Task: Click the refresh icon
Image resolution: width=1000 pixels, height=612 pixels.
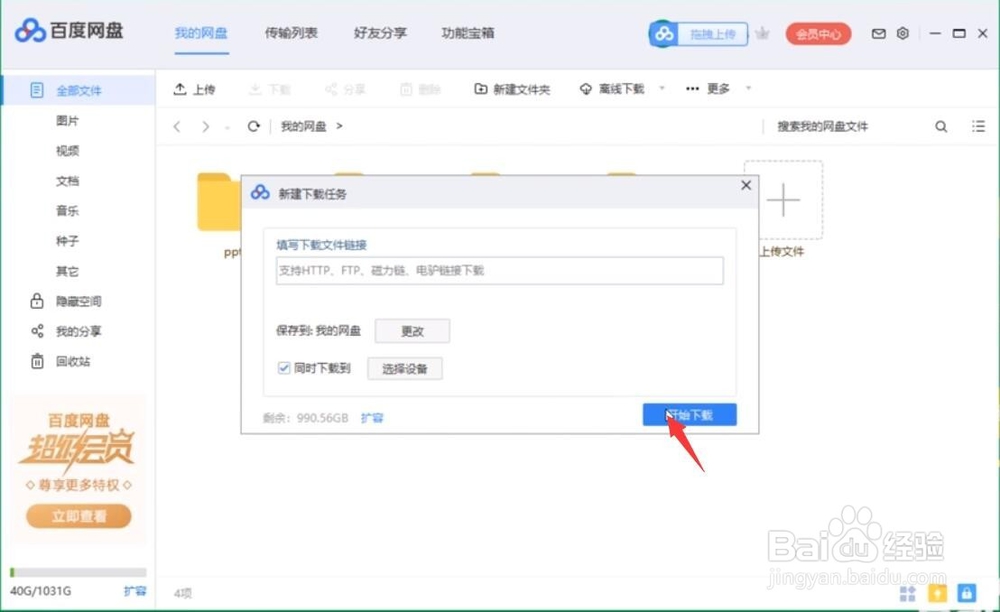Action: coord(254,126)
